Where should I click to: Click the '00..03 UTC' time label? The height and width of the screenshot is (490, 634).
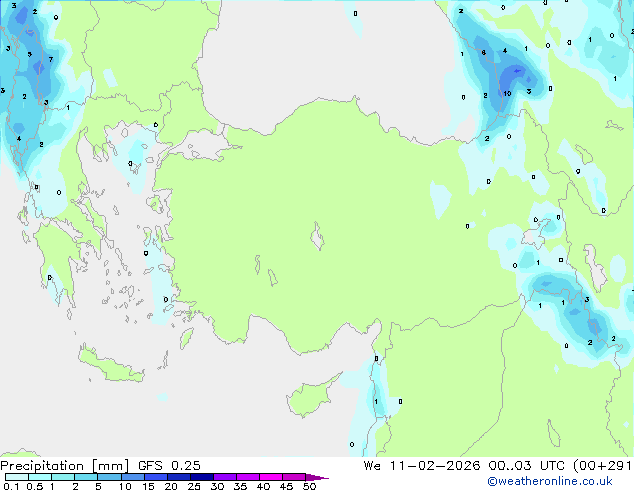point(526,465)
